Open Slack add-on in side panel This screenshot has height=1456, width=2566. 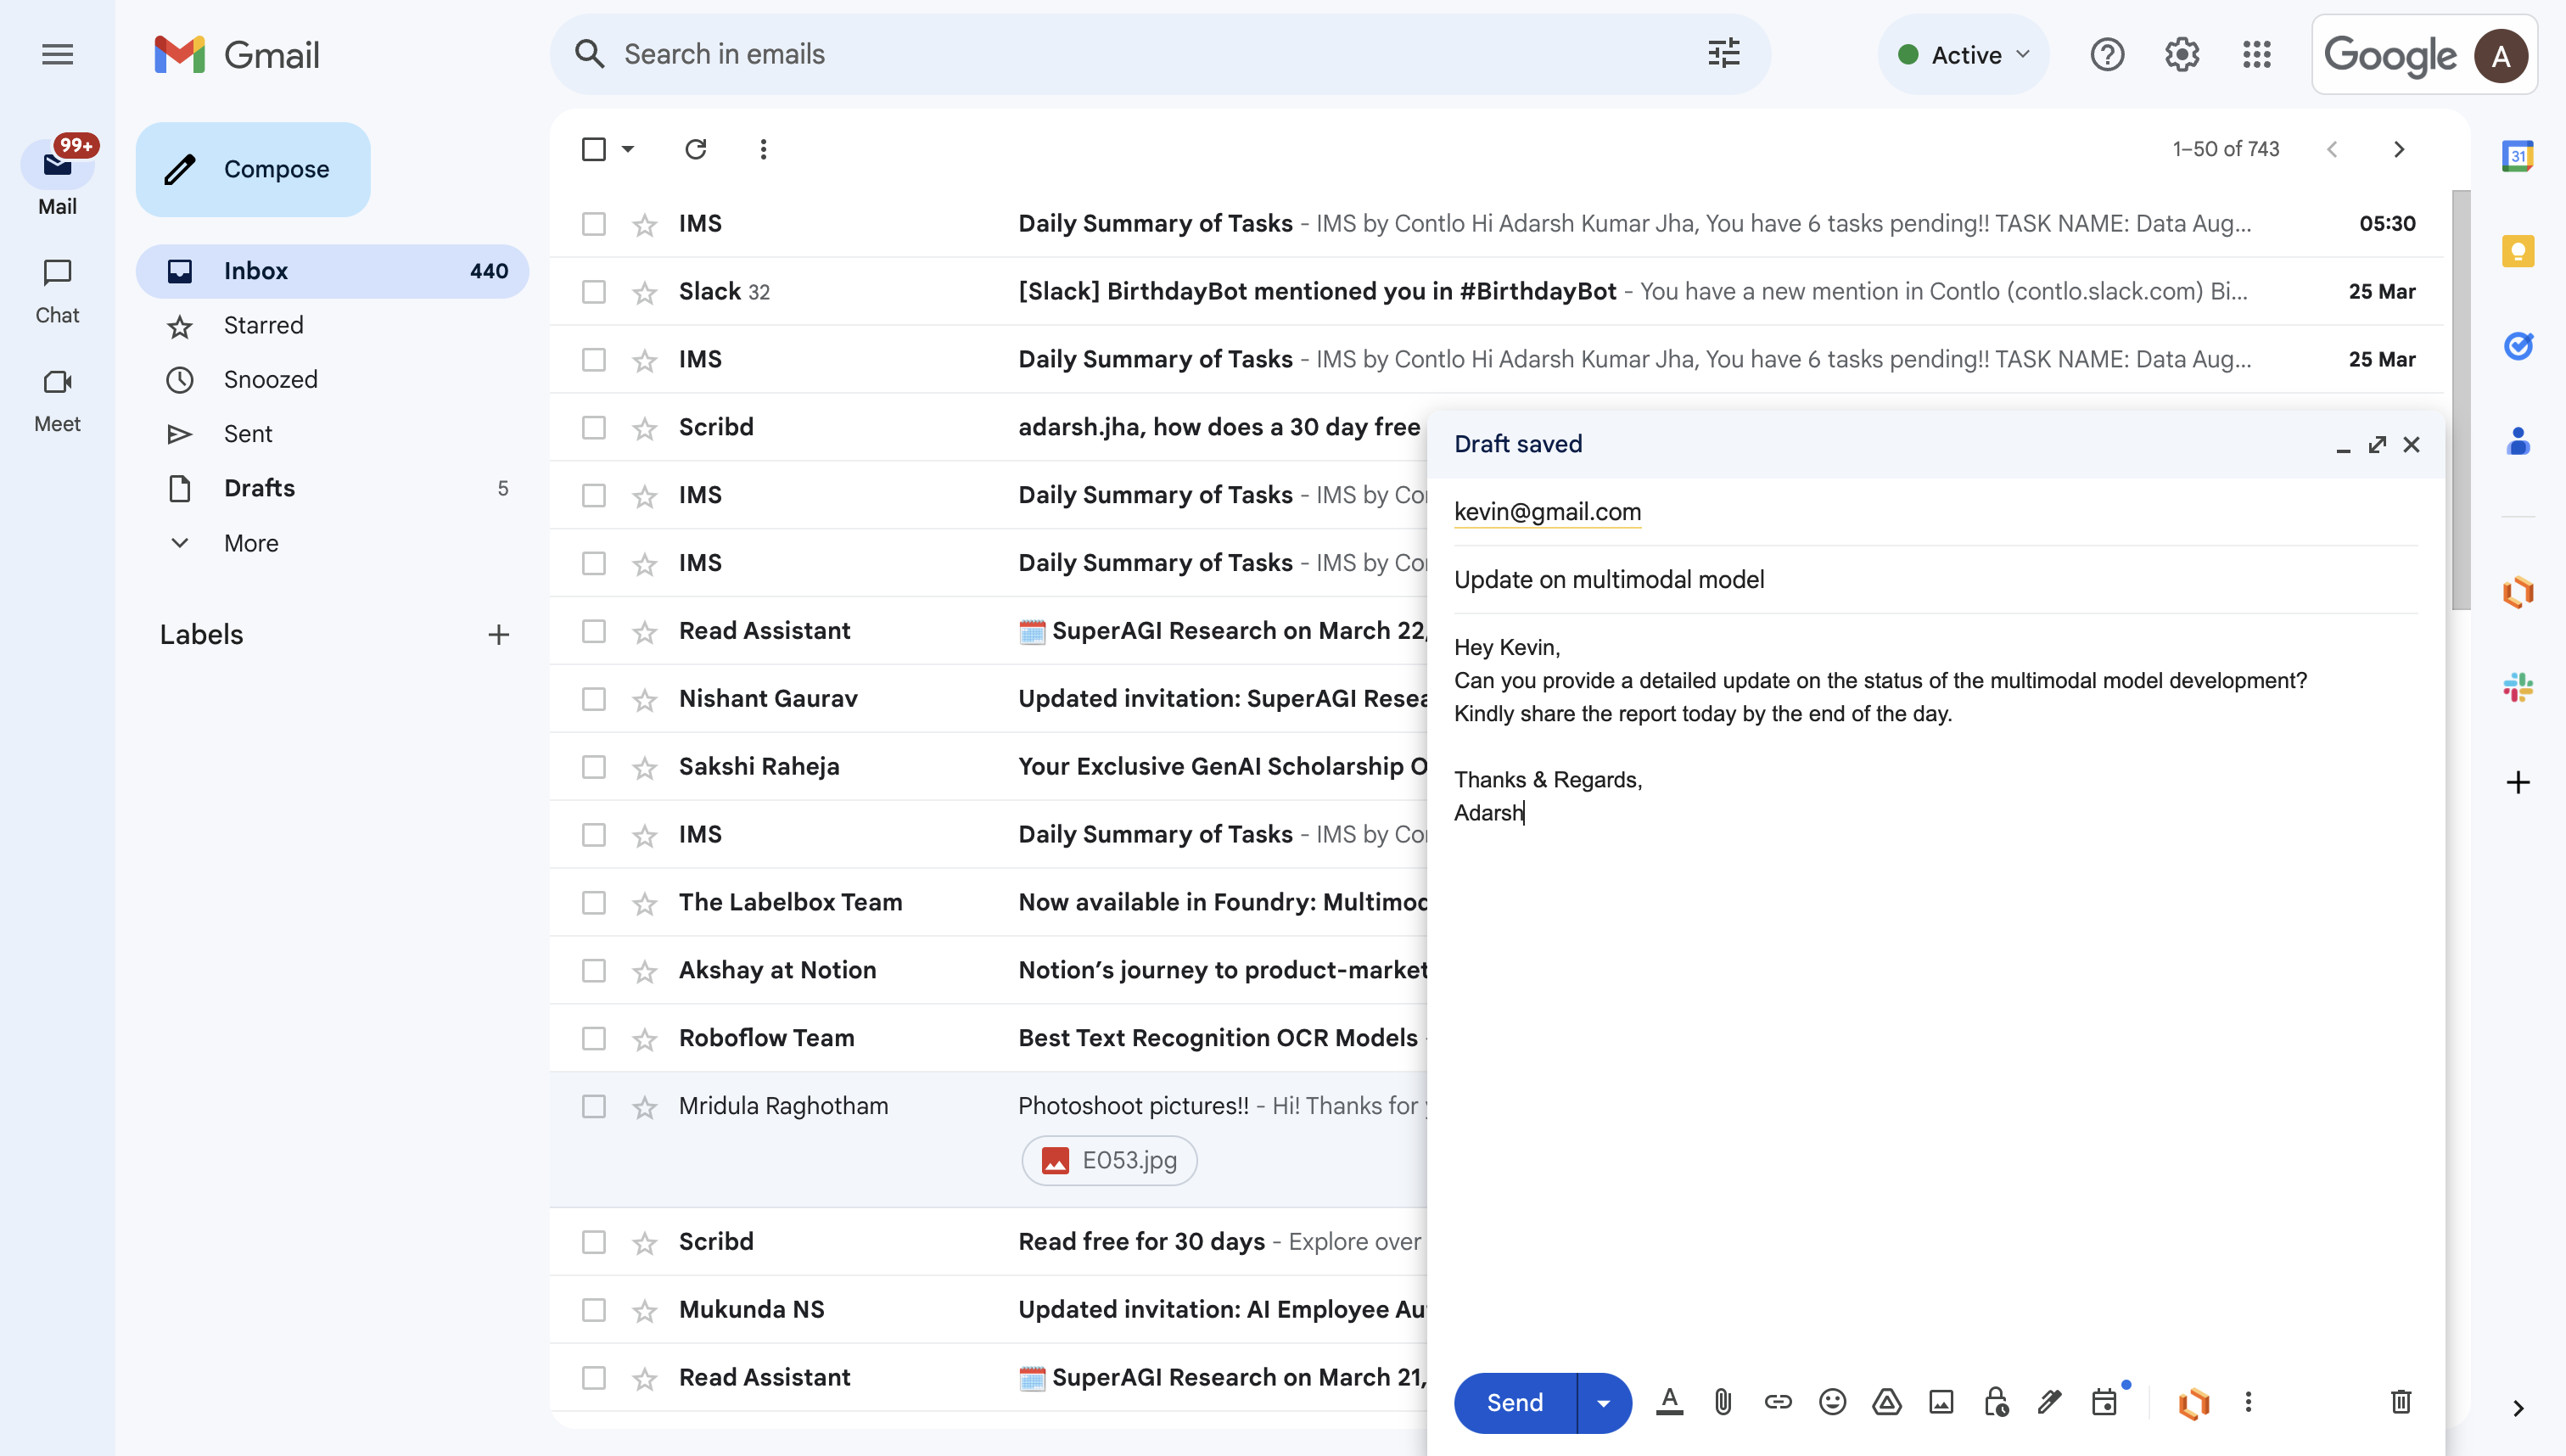2517,688
